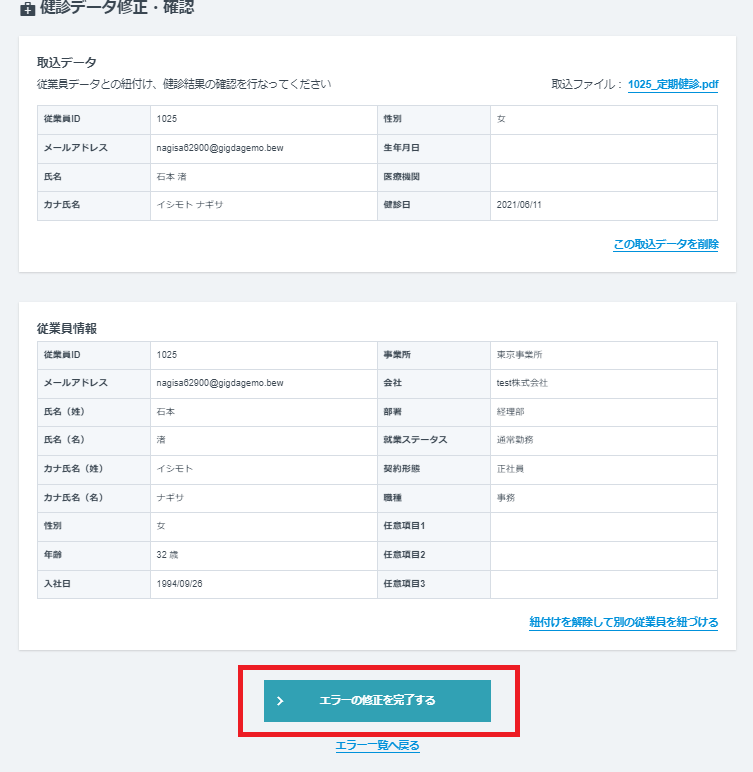Image resolution: width=753 pixels, height=772 pixels.
Task: Click the 任意項目3 label cell
Action: [434, 584]
